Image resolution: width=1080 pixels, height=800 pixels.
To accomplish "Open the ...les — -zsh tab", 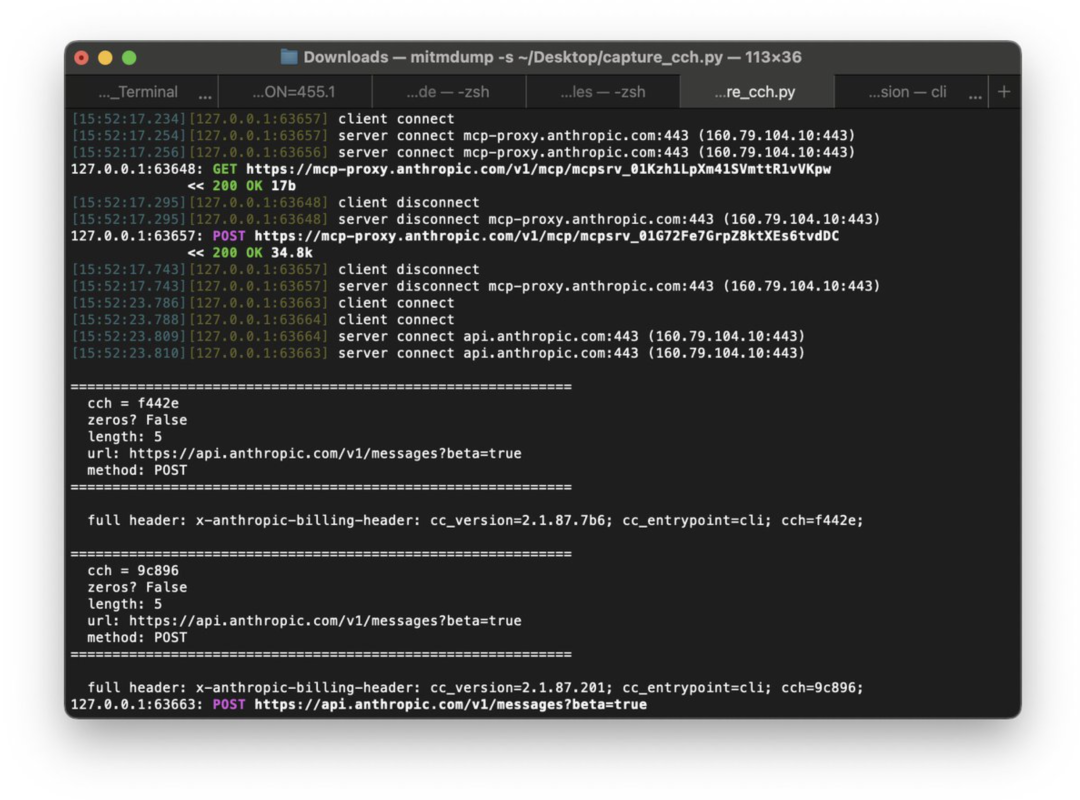I will [x=603, y=92].
